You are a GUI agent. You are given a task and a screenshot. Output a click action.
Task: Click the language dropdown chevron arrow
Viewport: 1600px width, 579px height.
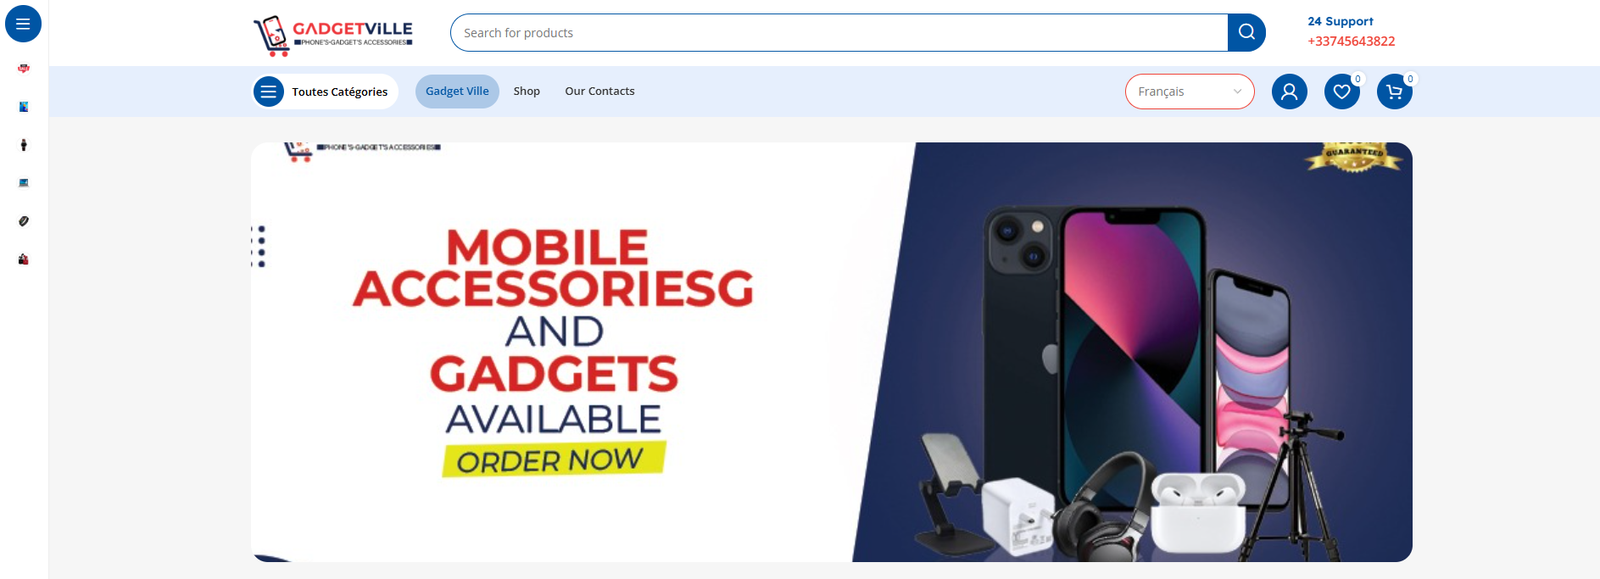tap(1237, 92)
